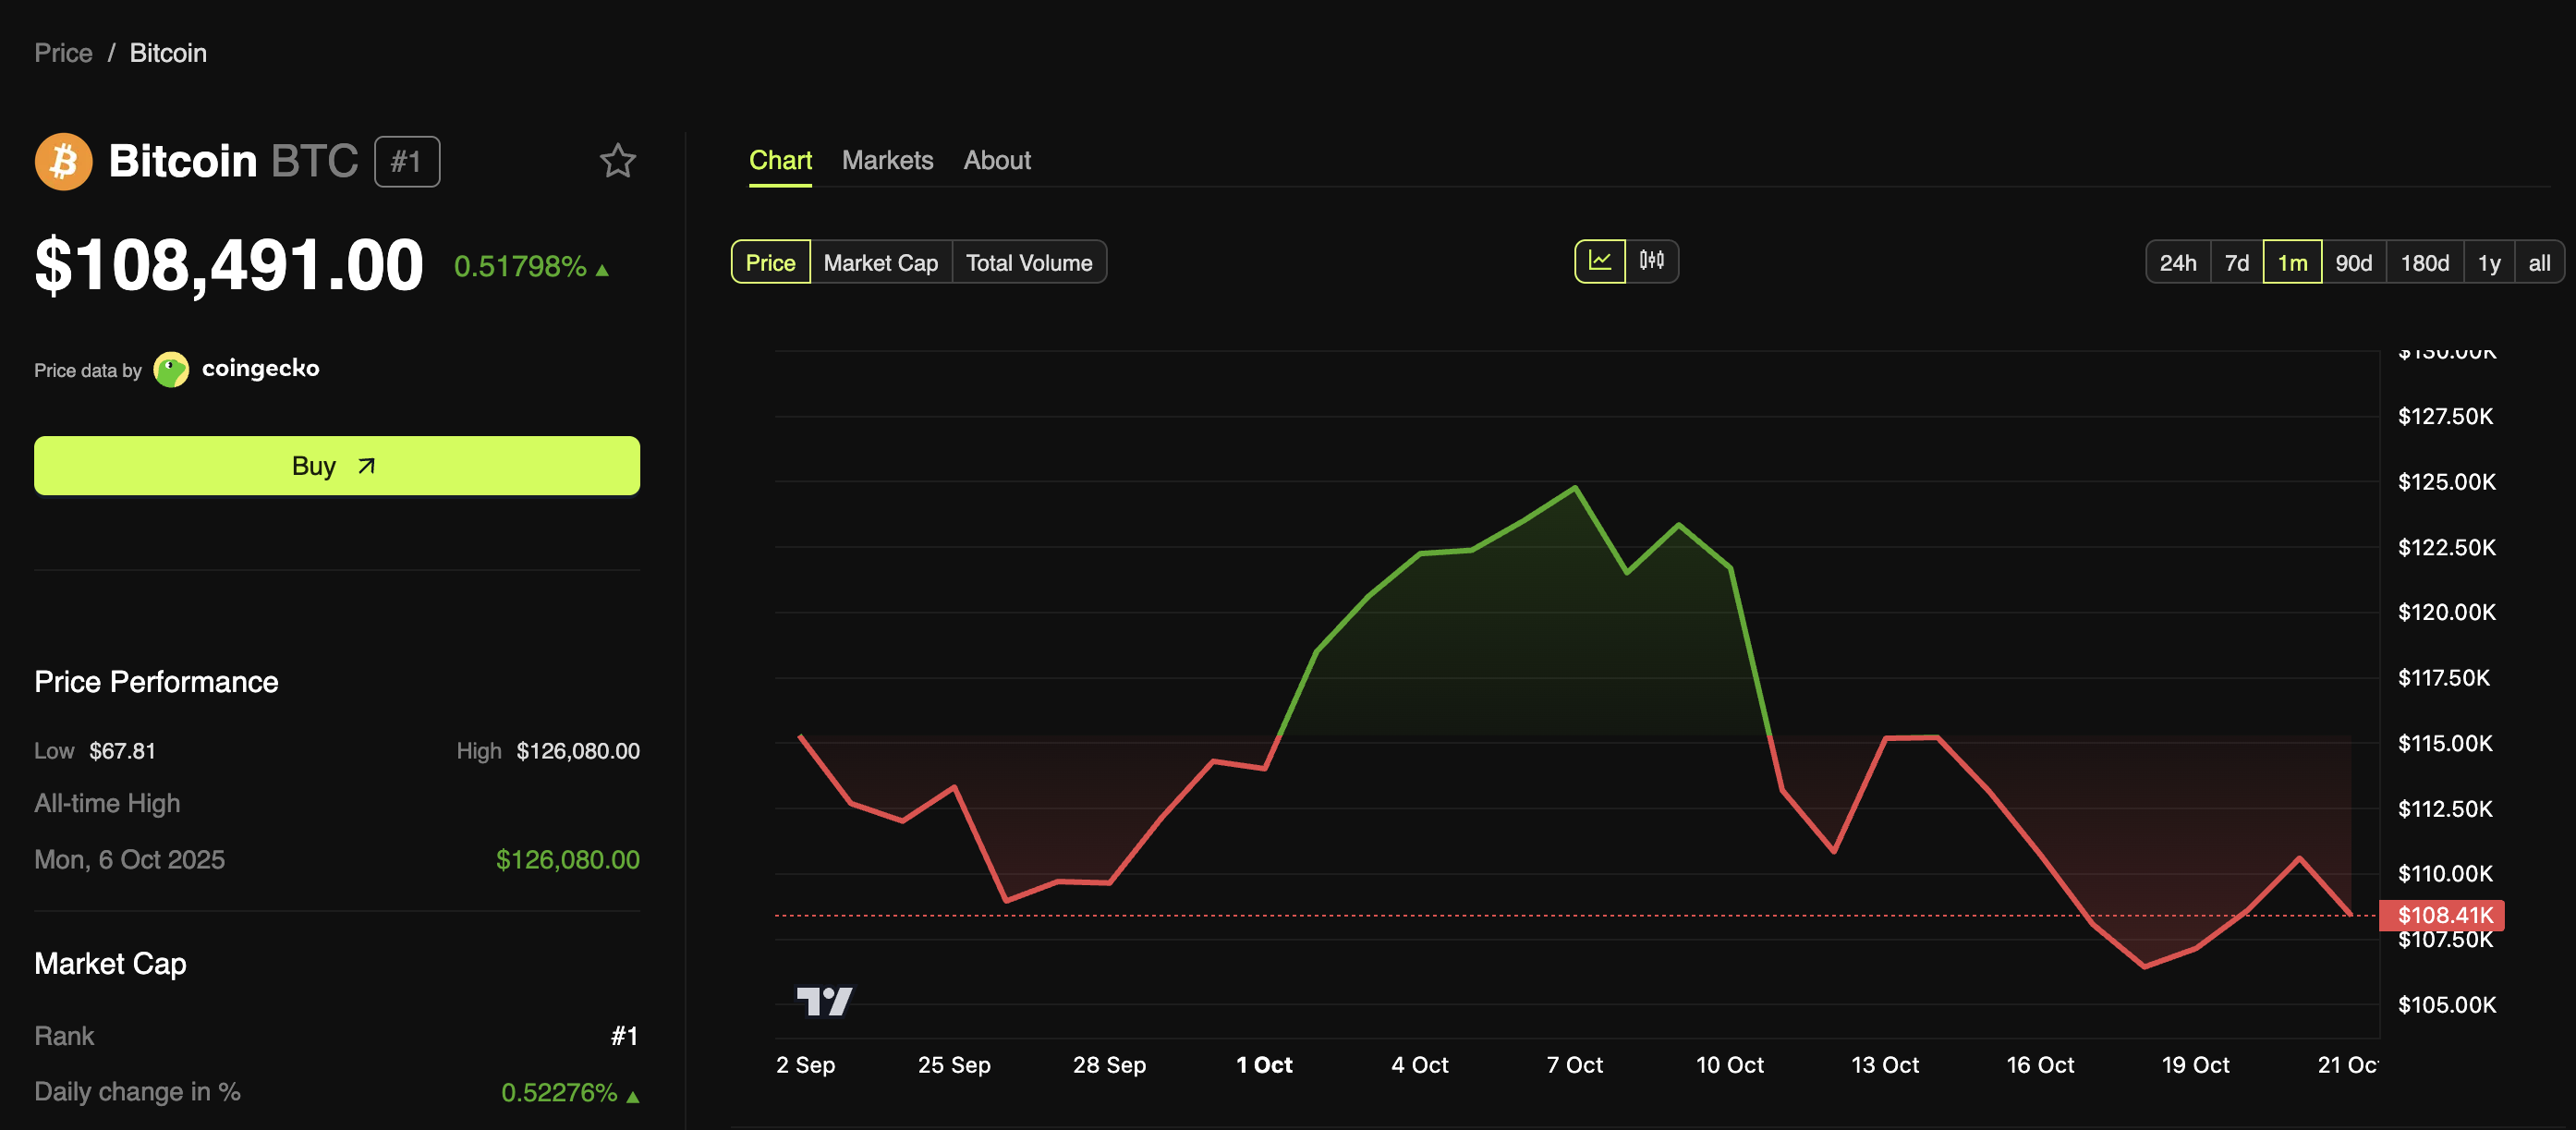Click the $108.41K current price marker
This screenshot has height=1130, width=2576.
2444,915
